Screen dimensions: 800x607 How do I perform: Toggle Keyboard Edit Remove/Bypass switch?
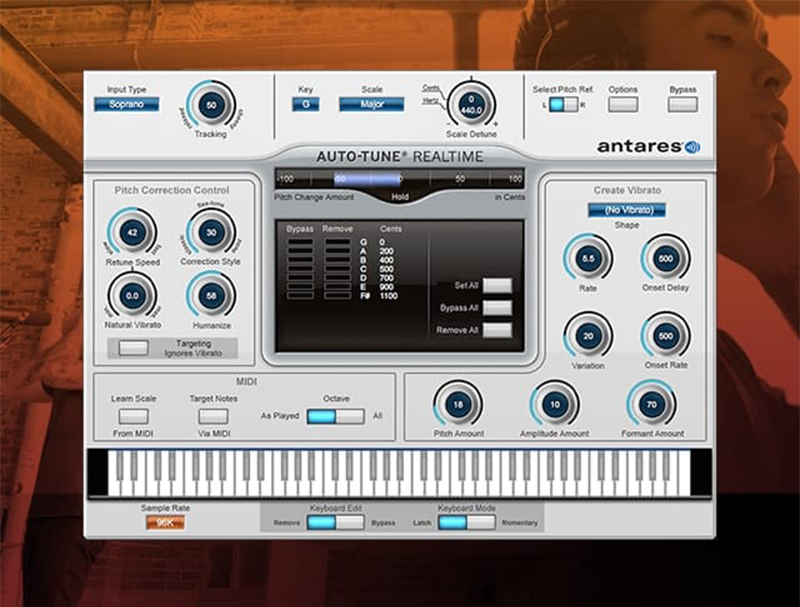(336, 522)
